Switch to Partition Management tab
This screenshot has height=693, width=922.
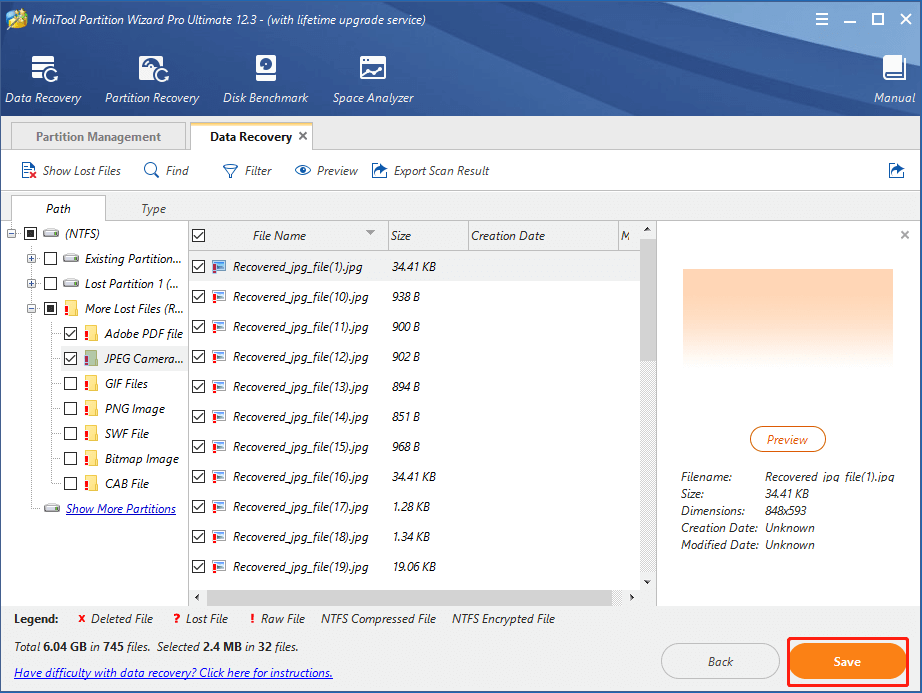pos(98,136)
